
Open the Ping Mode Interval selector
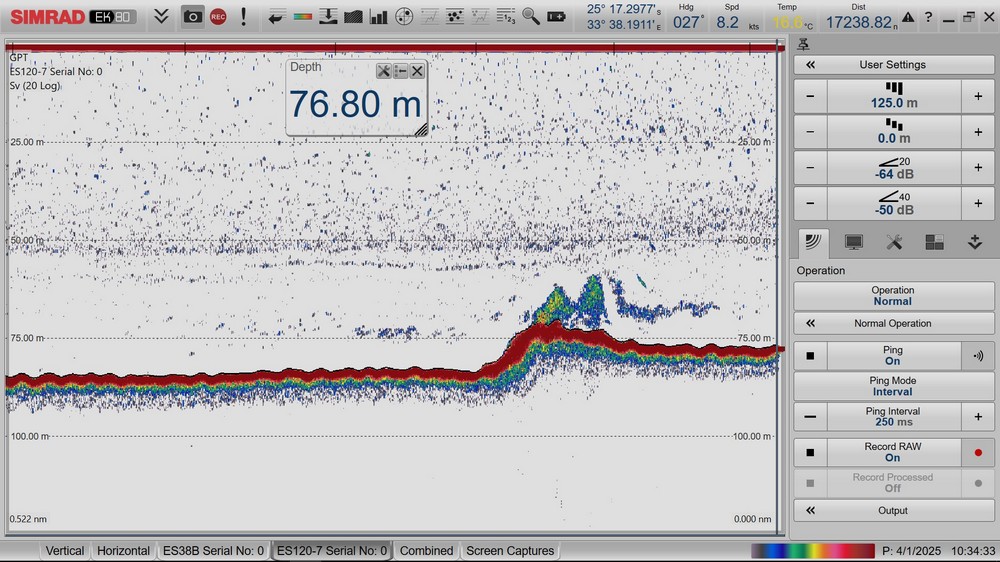(893, 386)
